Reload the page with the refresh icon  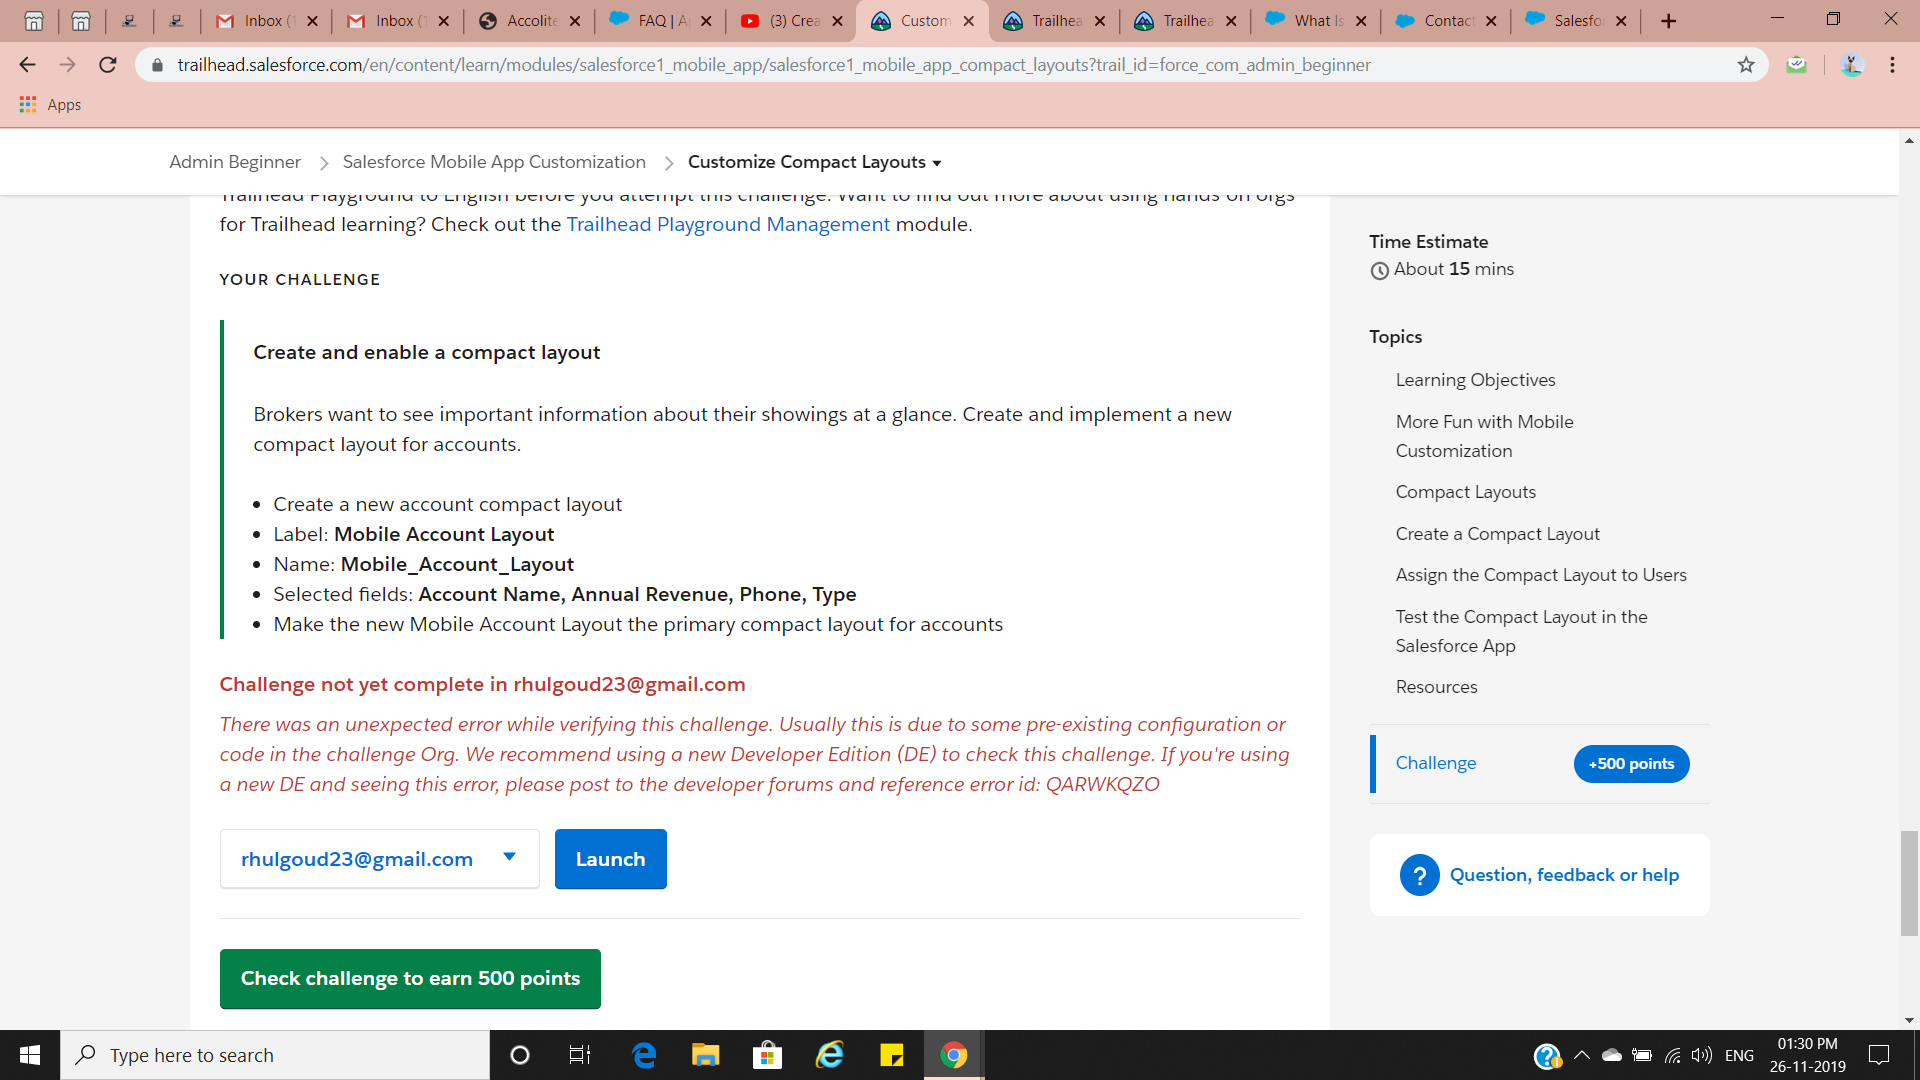108,65
